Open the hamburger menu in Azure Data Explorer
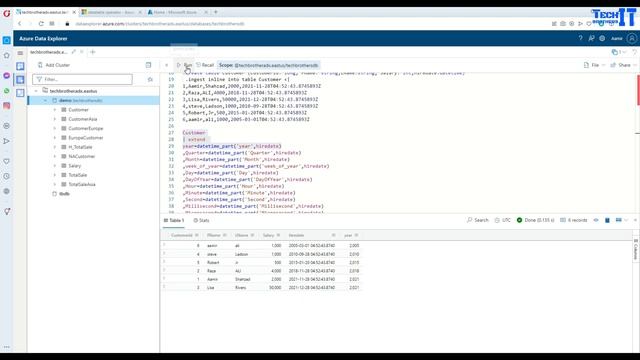640x360 pixels. click(x=20, y=53)
